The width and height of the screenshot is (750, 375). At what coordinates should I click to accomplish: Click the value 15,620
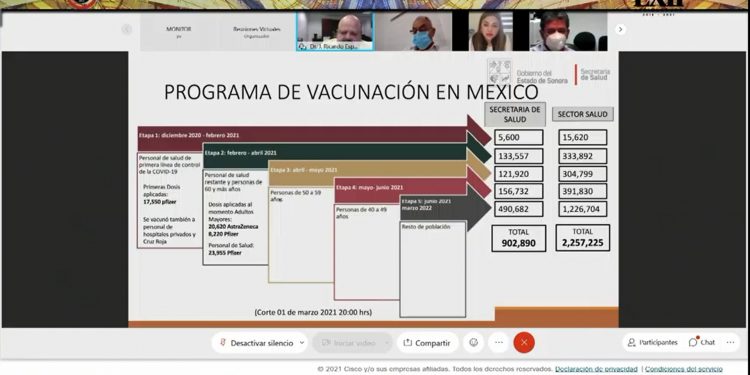[x=583, y=137]
